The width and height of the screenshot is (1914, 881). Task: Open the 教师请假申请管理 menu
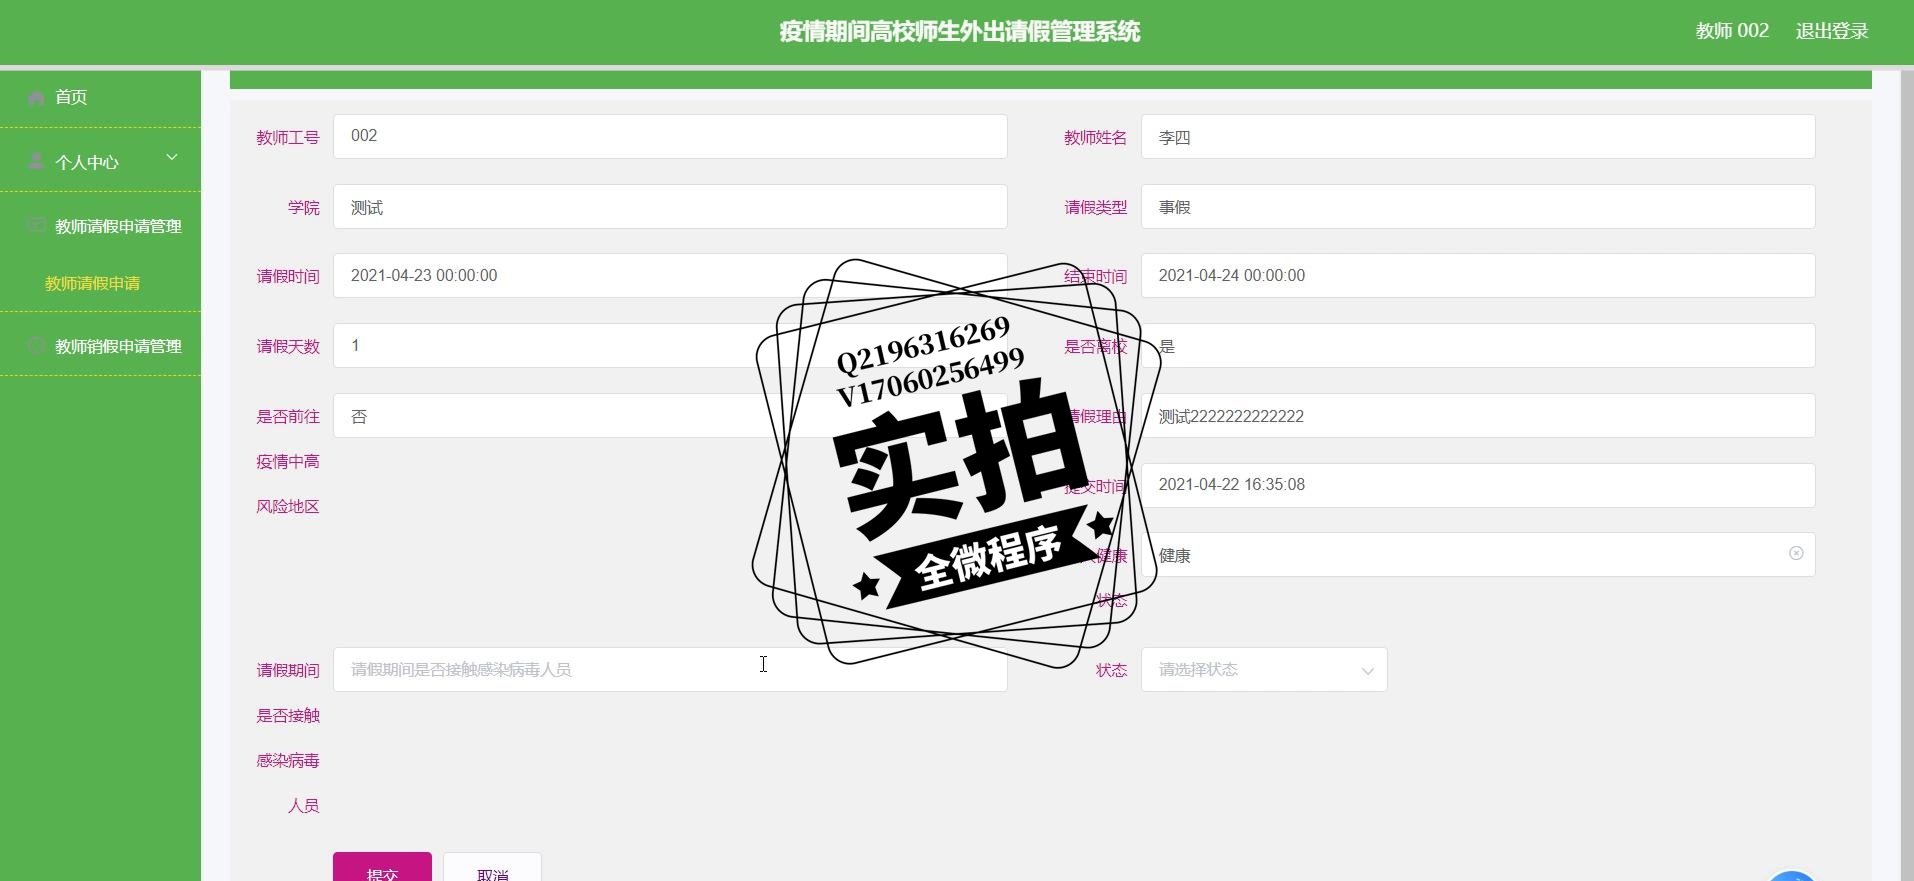100,226
